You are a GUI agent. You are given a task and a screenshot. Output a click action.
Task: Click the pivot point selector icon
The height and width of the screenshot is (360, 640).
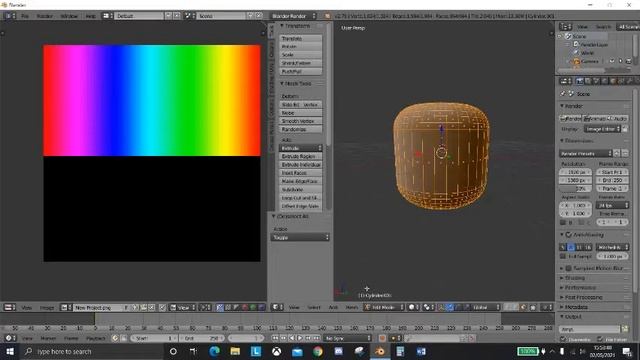tap(429, 307)
